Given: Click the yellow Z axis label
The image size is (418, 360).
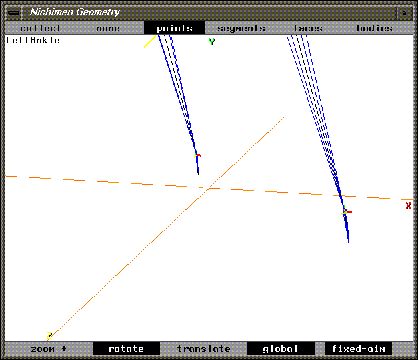Looking at the screenshot, I should pyautogui.click(x=49, y=335).
